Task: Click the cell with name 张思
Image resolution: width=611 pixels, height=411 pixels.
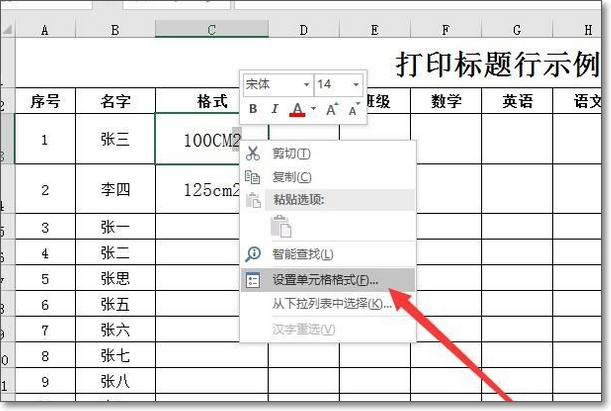Action: 115,278
